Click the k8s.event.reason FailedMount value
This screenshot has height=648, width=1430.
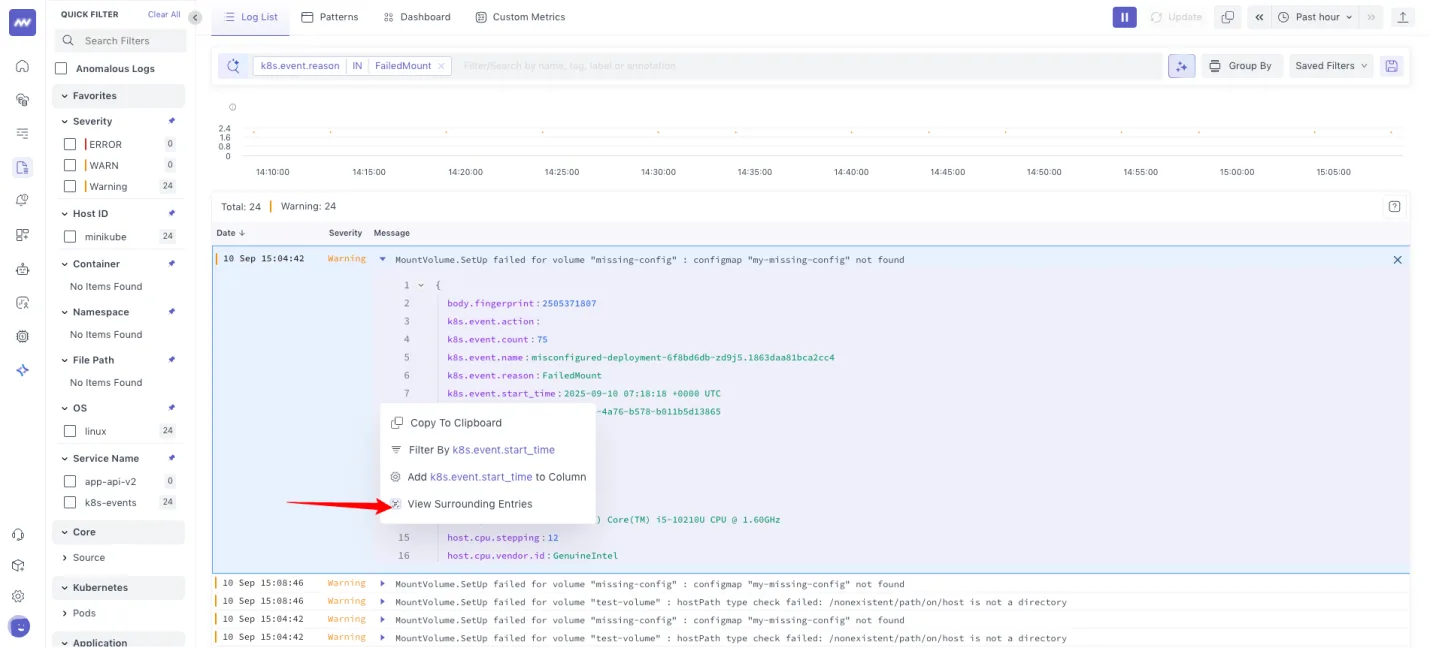click(571, 376)
